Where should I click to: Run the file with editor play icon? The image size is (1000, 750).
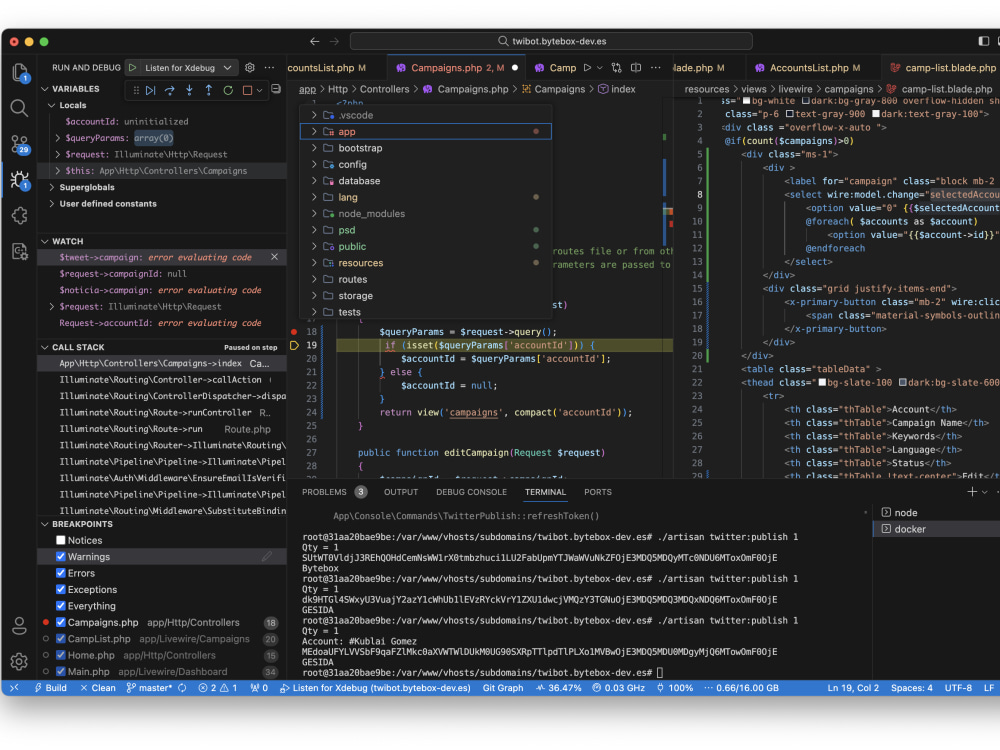[x=587, y=68]
